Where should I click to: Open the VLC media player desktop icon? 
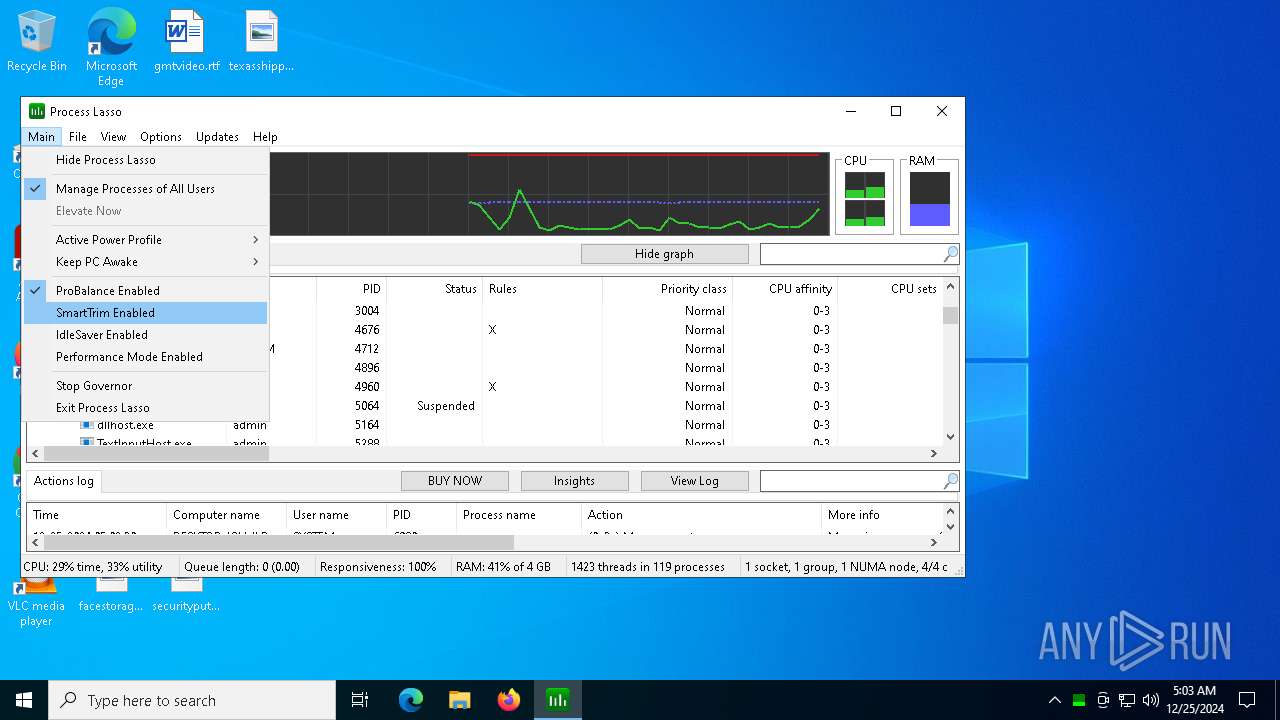tap(36, 600)
